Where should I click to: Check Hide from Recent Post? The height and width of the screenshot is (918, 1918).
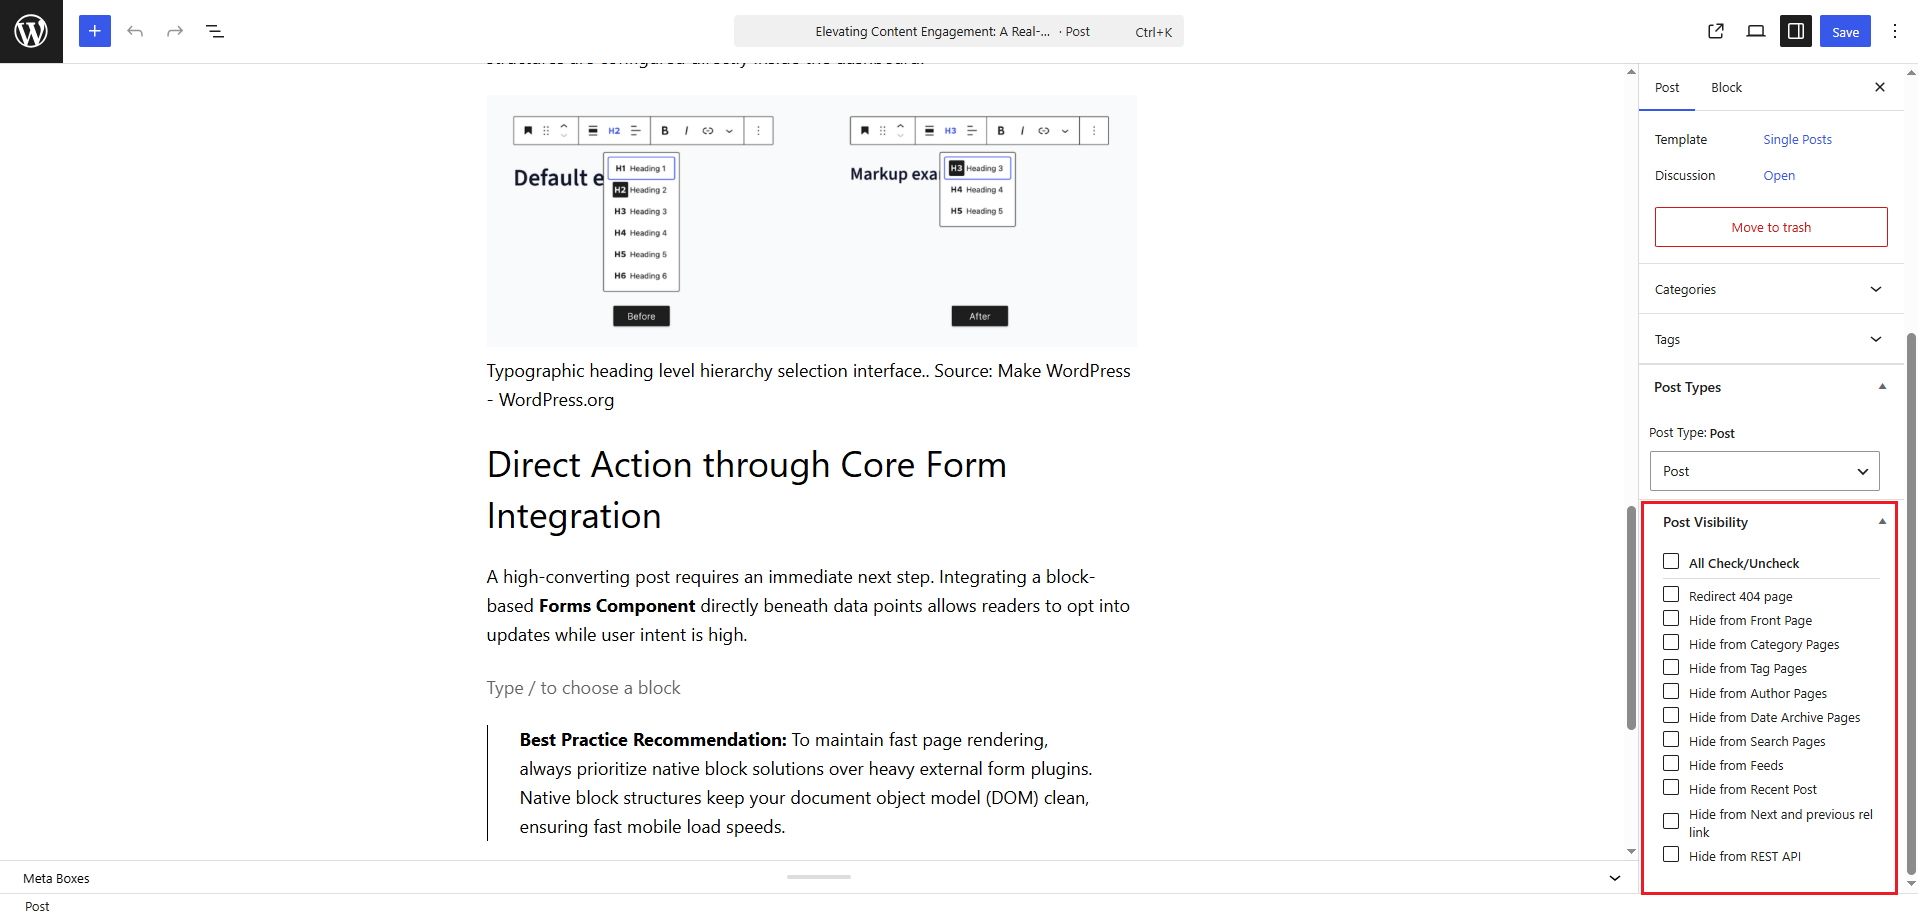pyautogui.click(x=1671, y=788)
